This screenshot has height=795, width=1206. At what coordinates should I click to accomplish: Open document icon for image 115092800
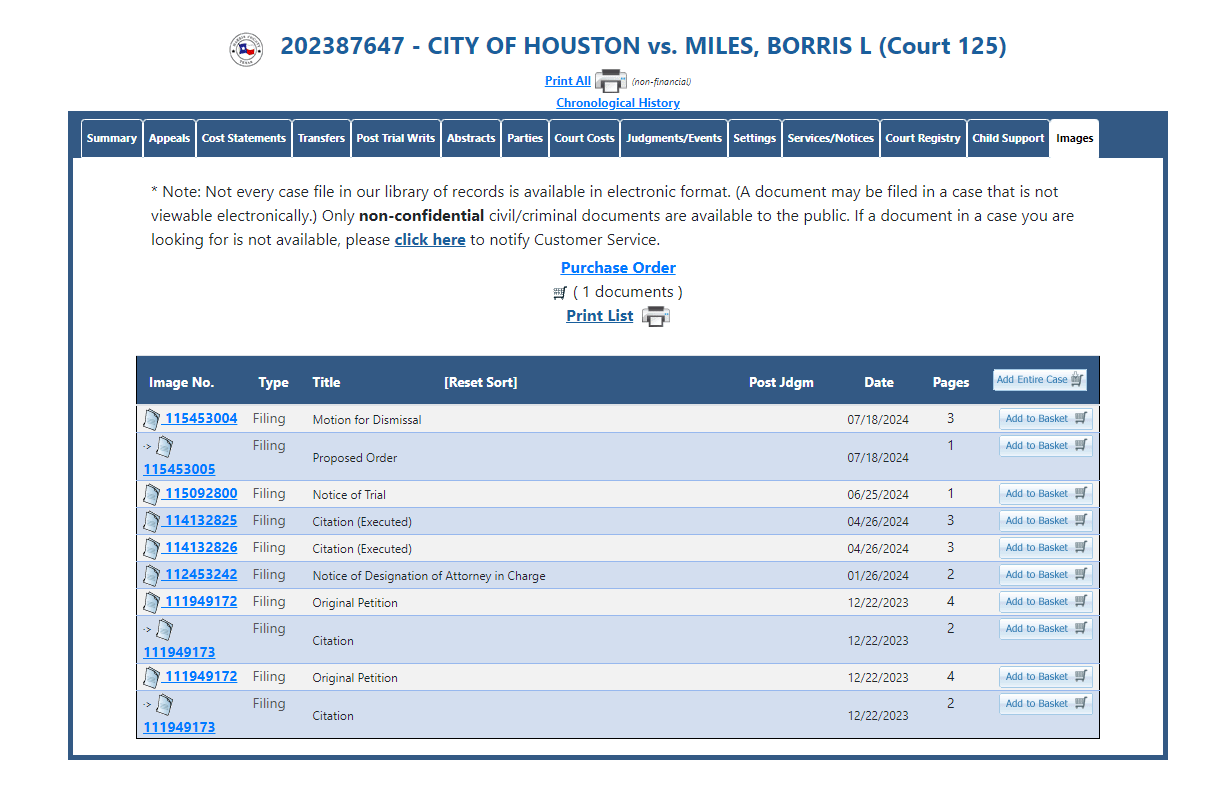pyautogui.click(x=152, y=494)
